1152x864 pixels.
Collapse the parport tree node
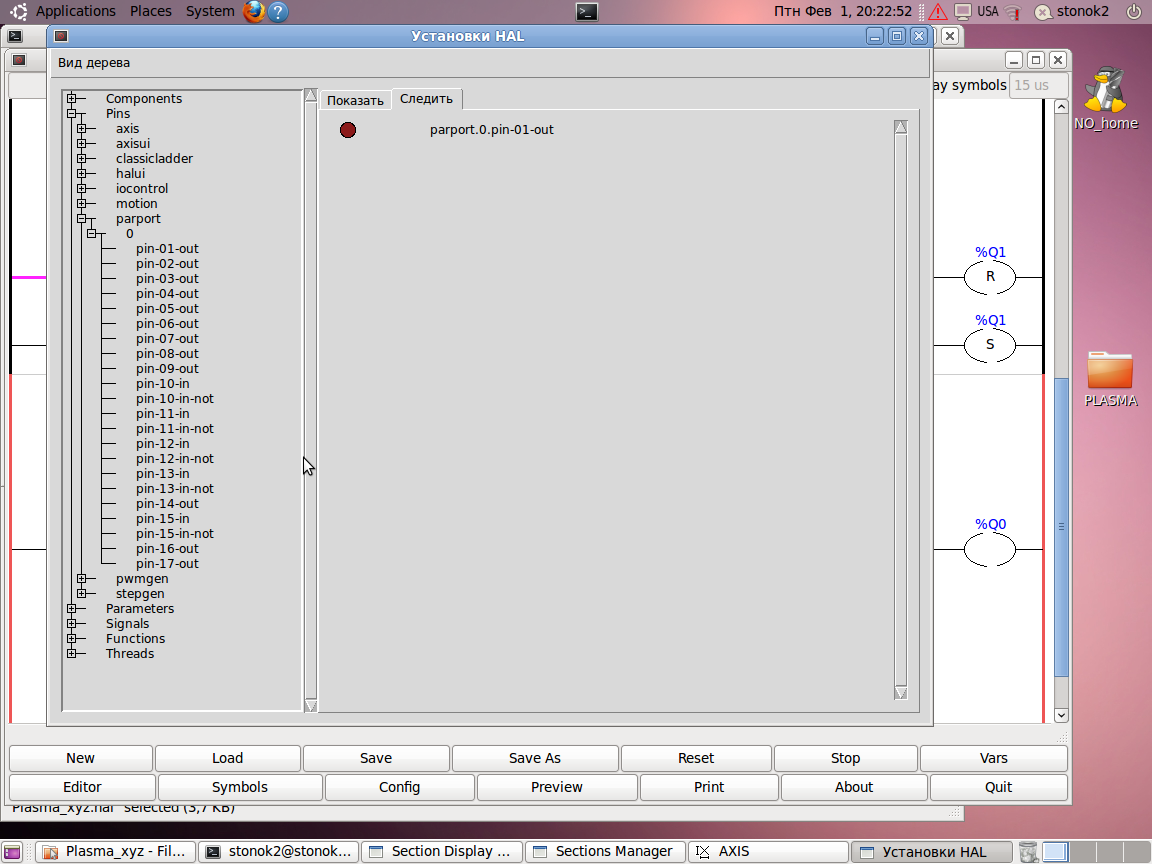[x=82, y=219]
